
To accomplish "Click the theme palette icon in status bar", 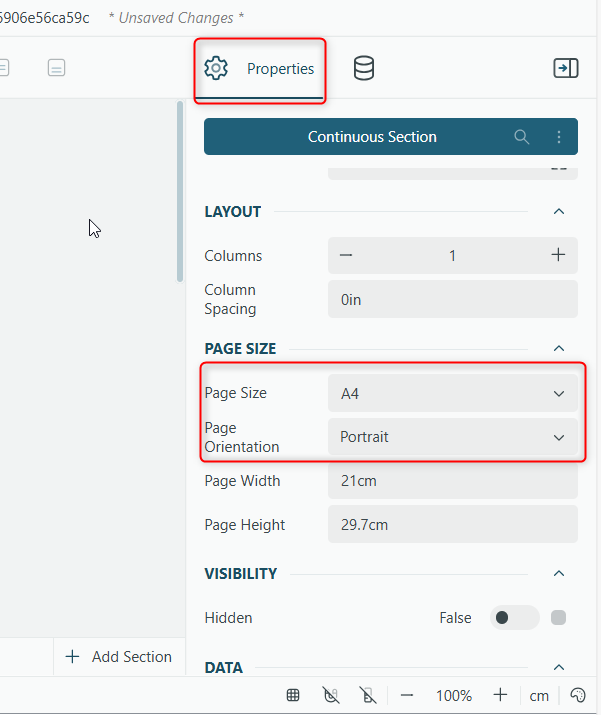I will click(577, 695).
